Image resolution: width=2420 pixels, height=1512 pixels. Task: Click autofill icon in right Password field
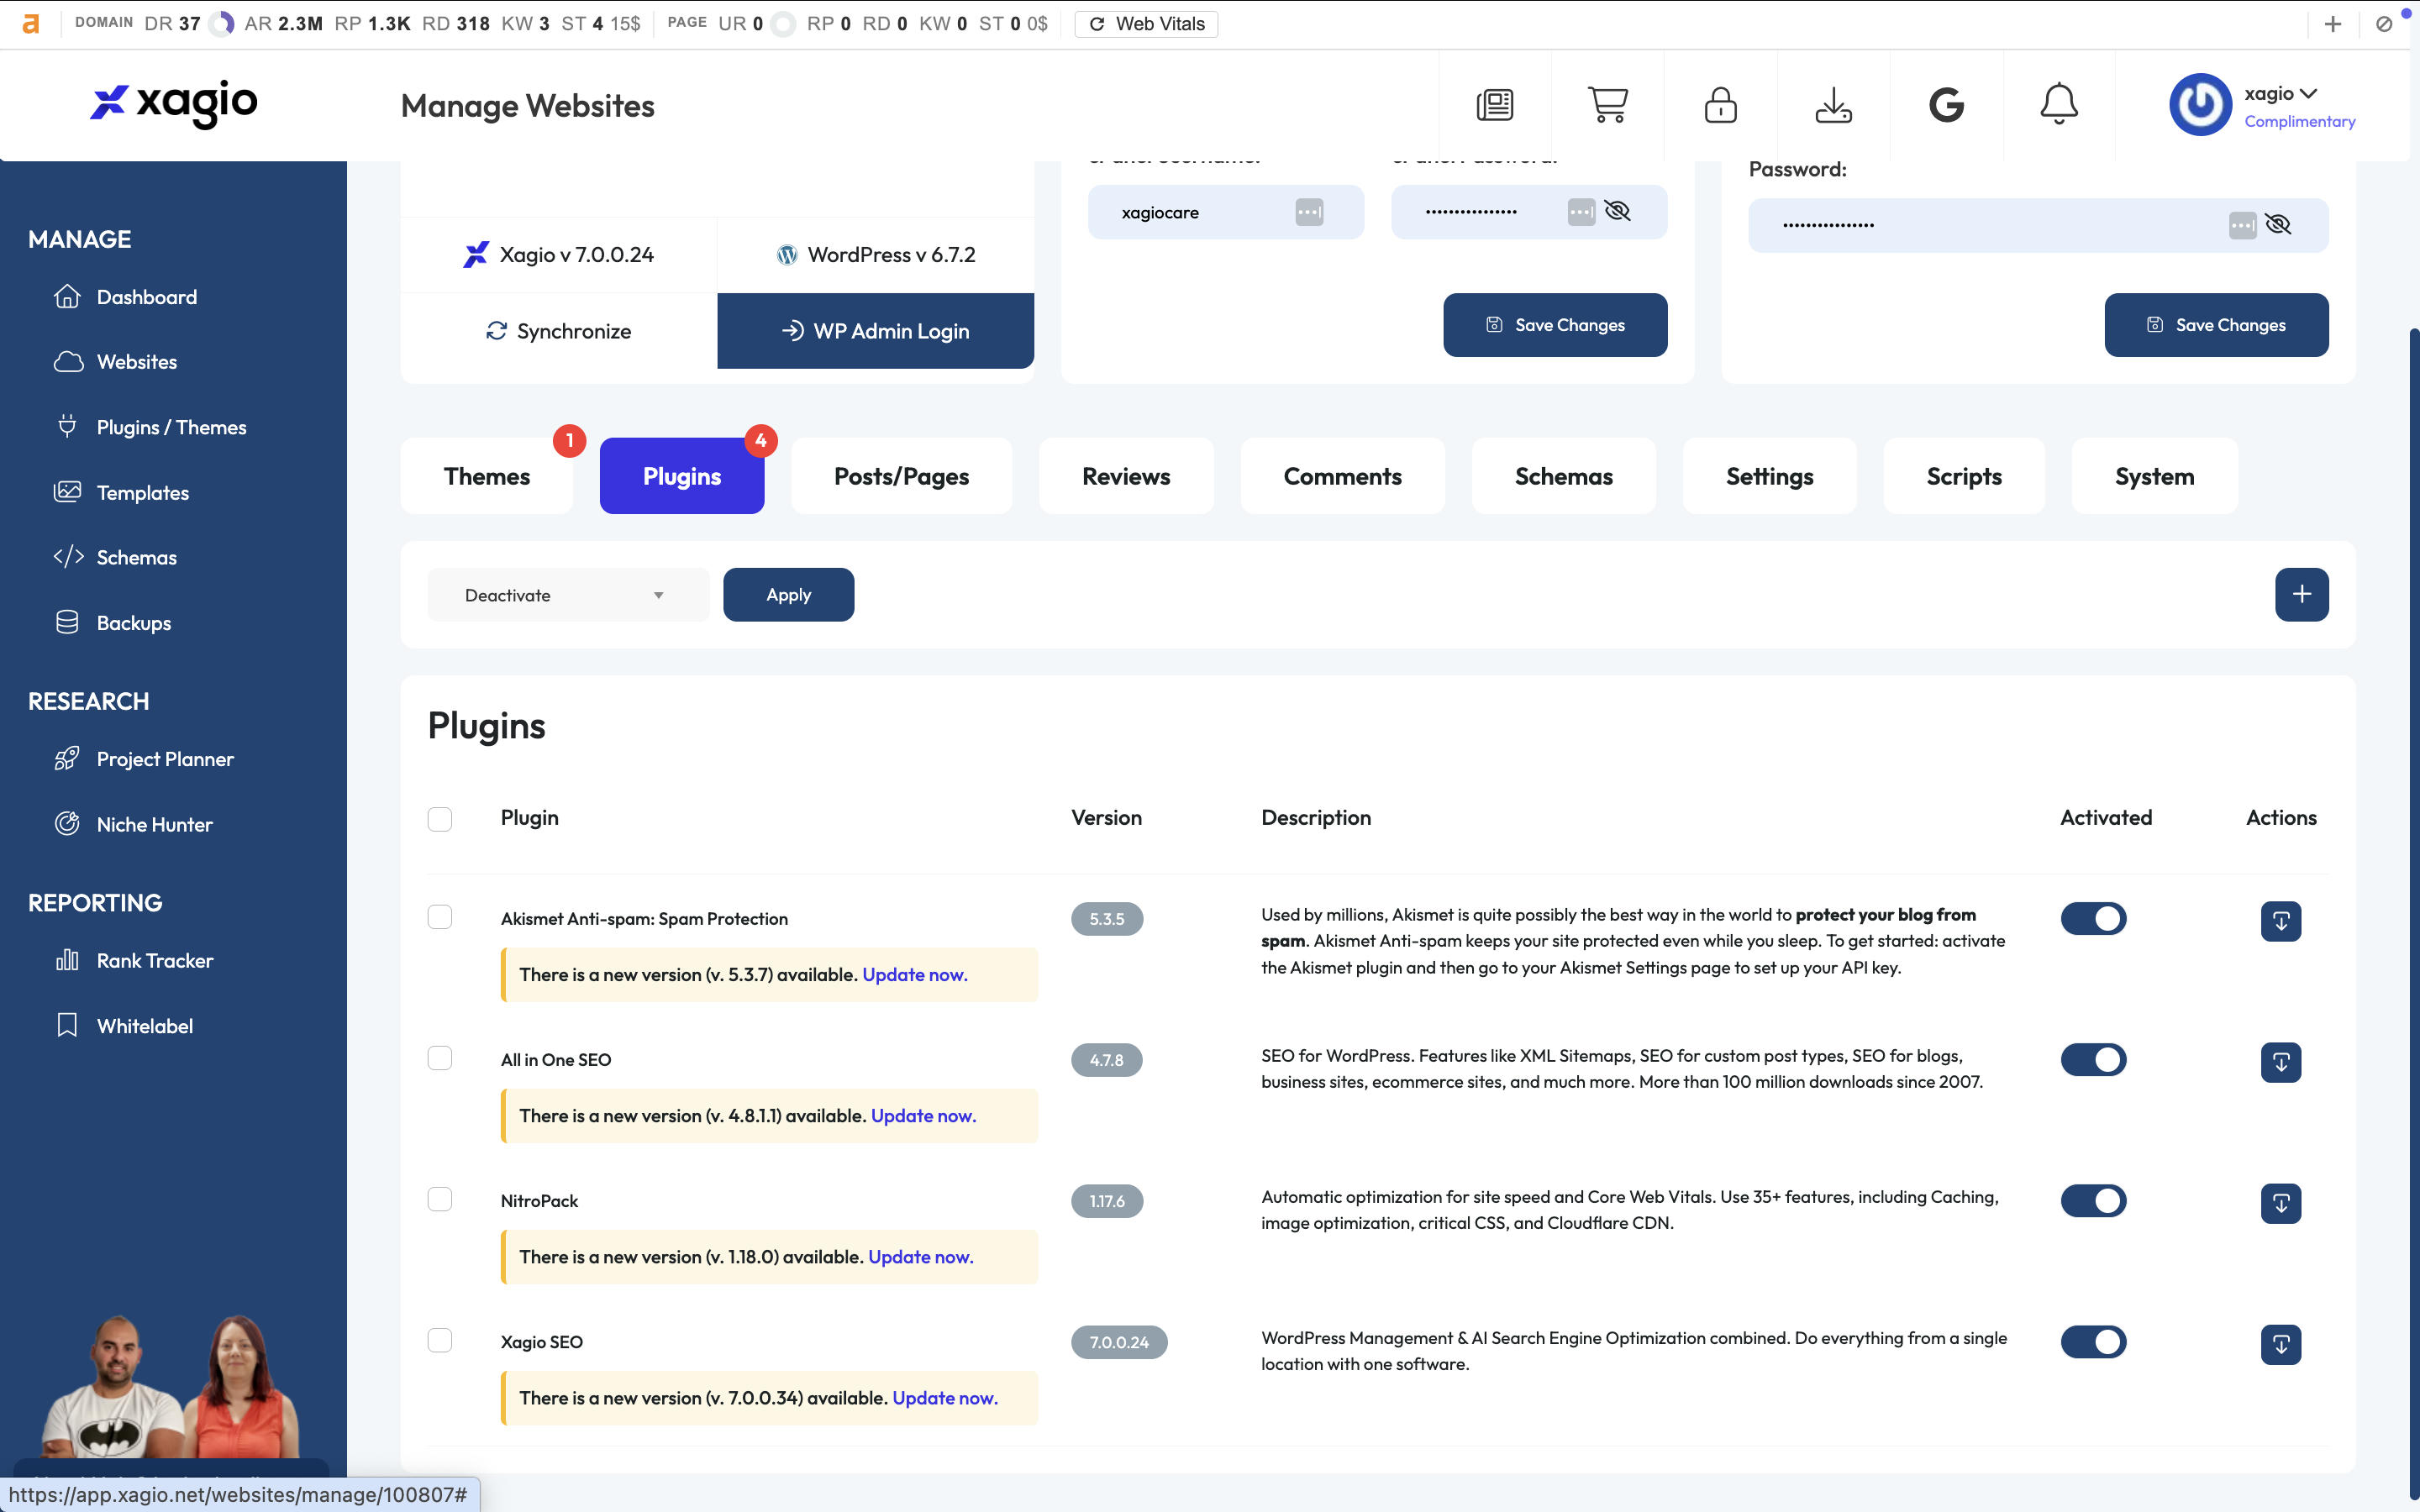pos(2242,225)
